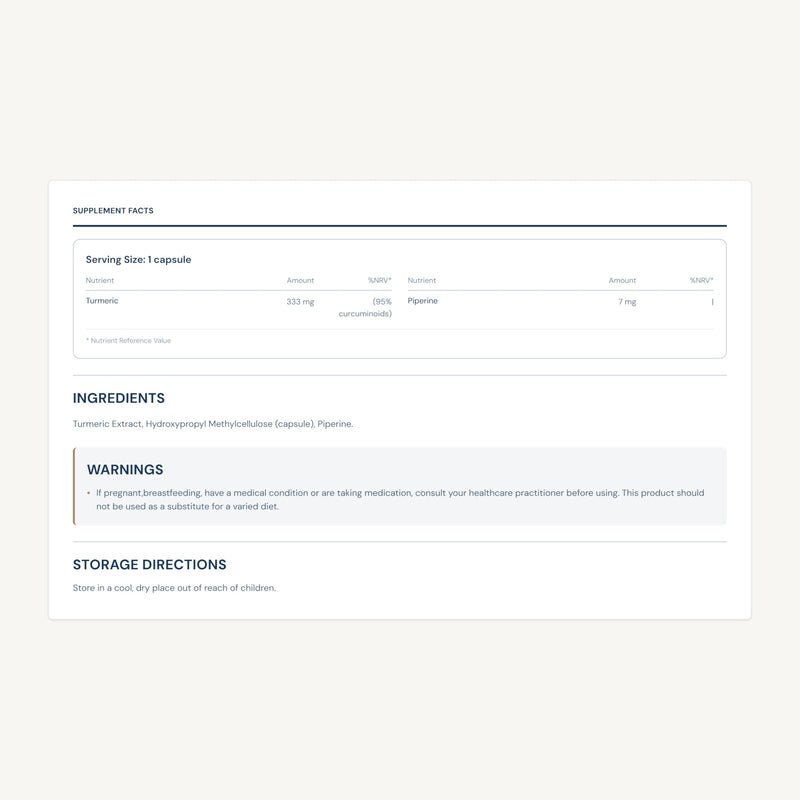Viewport: 800px width, 800px height.
Task: Click the left %NRV* column header
Action: point(380,281)
